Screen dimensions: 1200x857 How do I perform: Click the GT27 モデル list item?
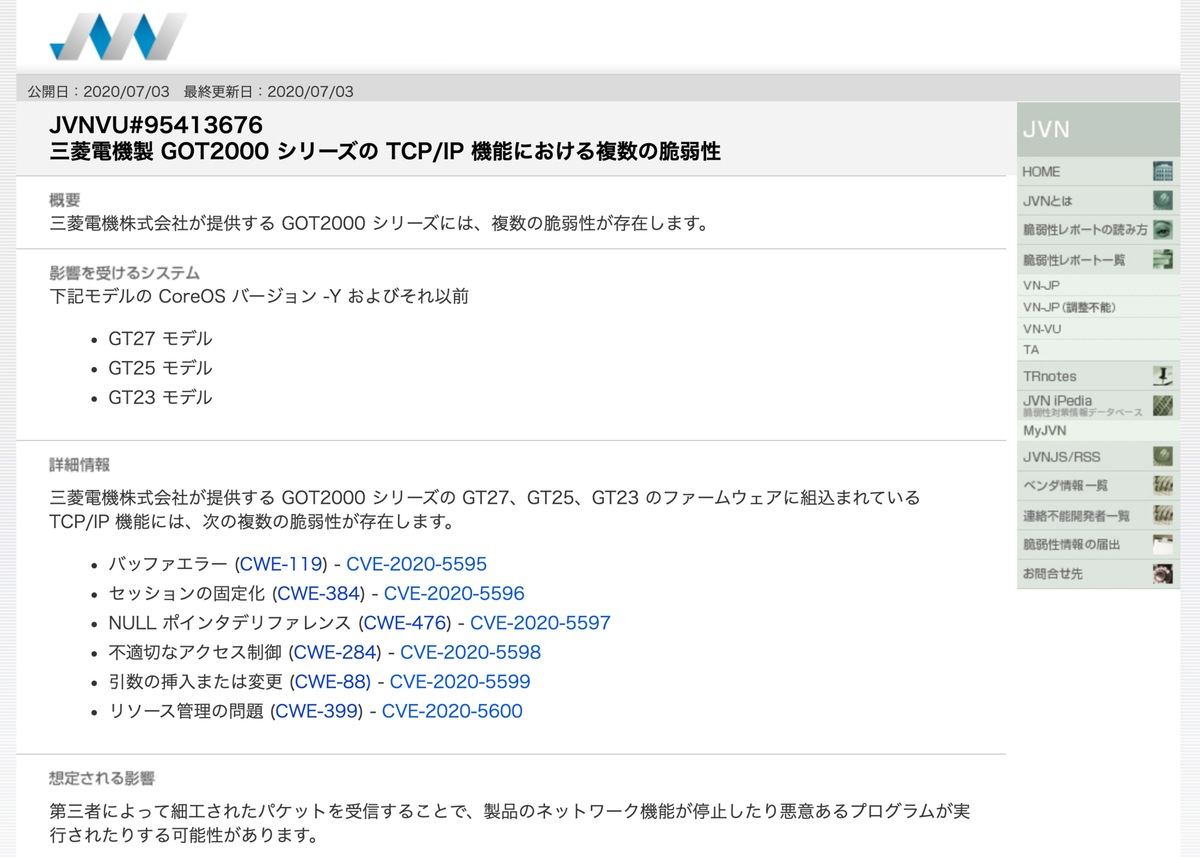pyautogui.click(x=160, y=338)
